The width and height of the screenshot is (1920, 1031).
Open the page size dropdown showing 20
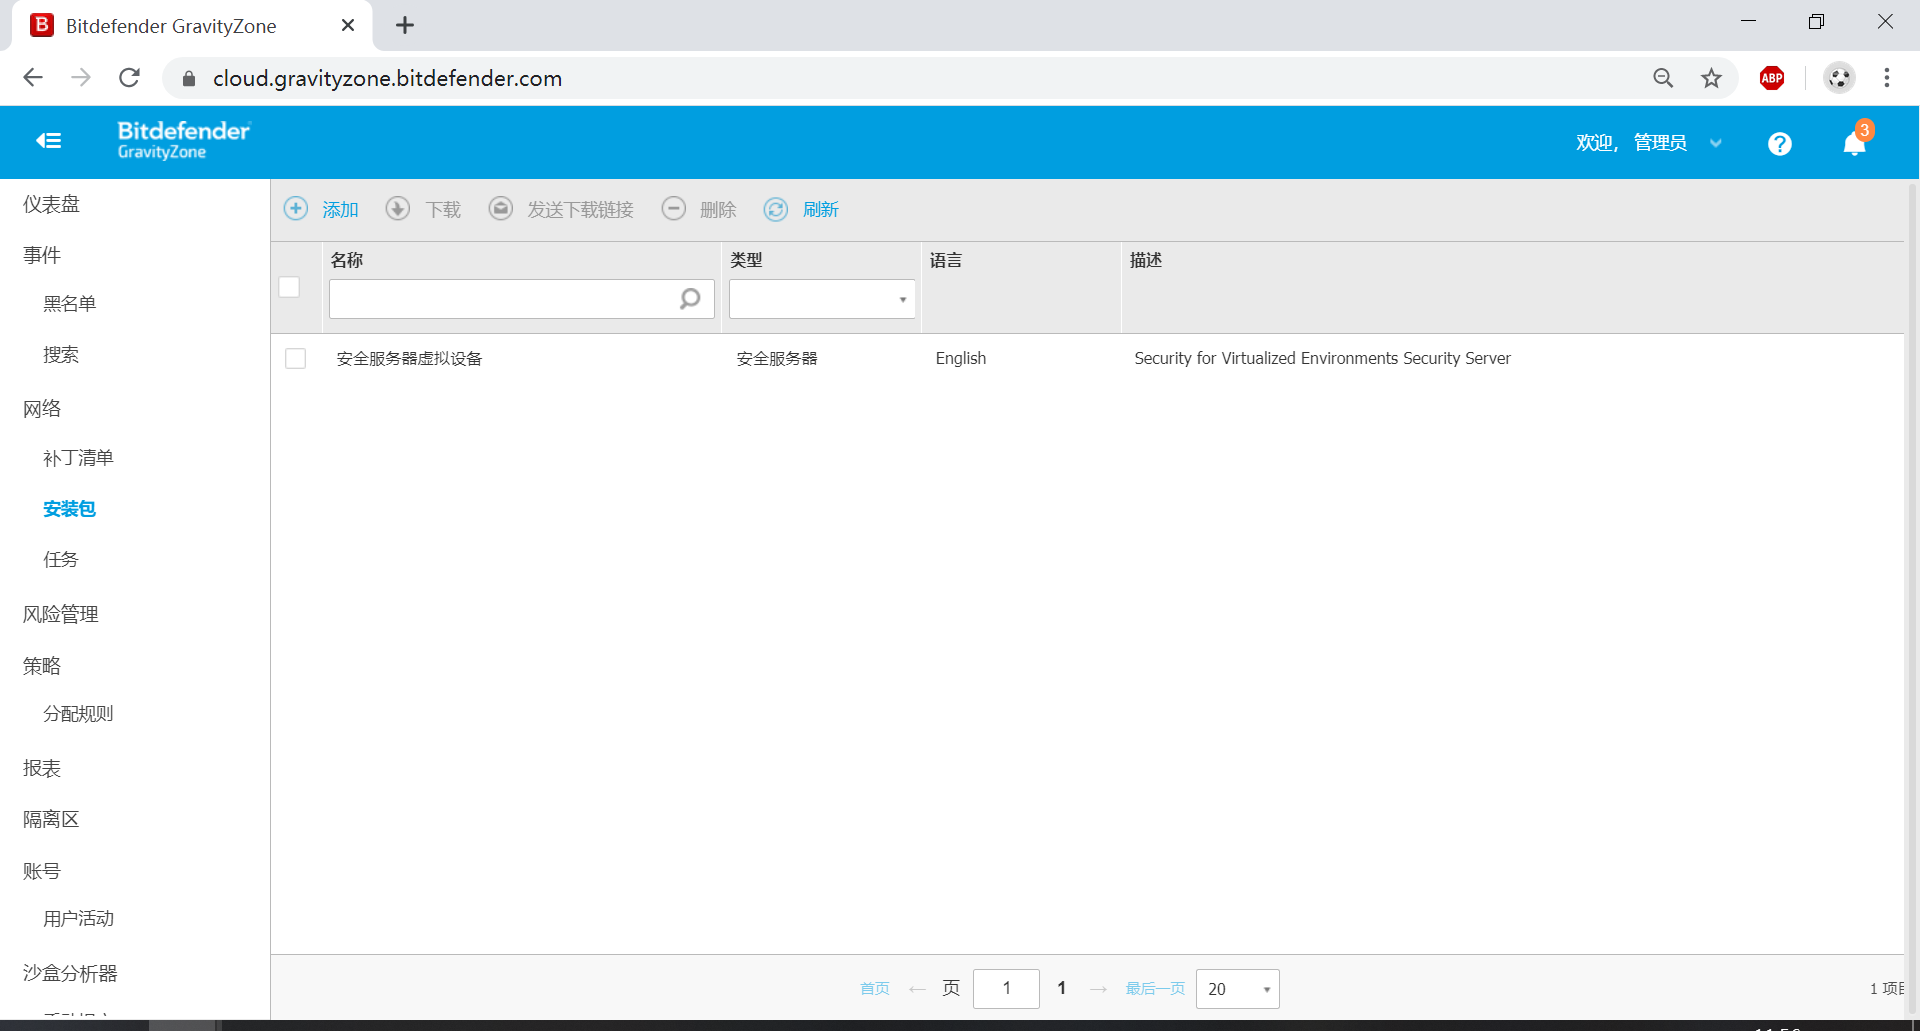coord(1238,989)
